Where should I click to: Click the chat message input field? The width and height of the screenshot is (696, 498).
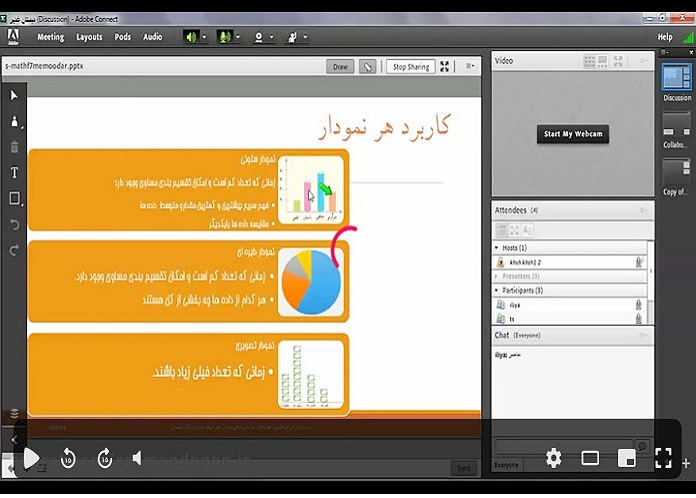(565, 446)
